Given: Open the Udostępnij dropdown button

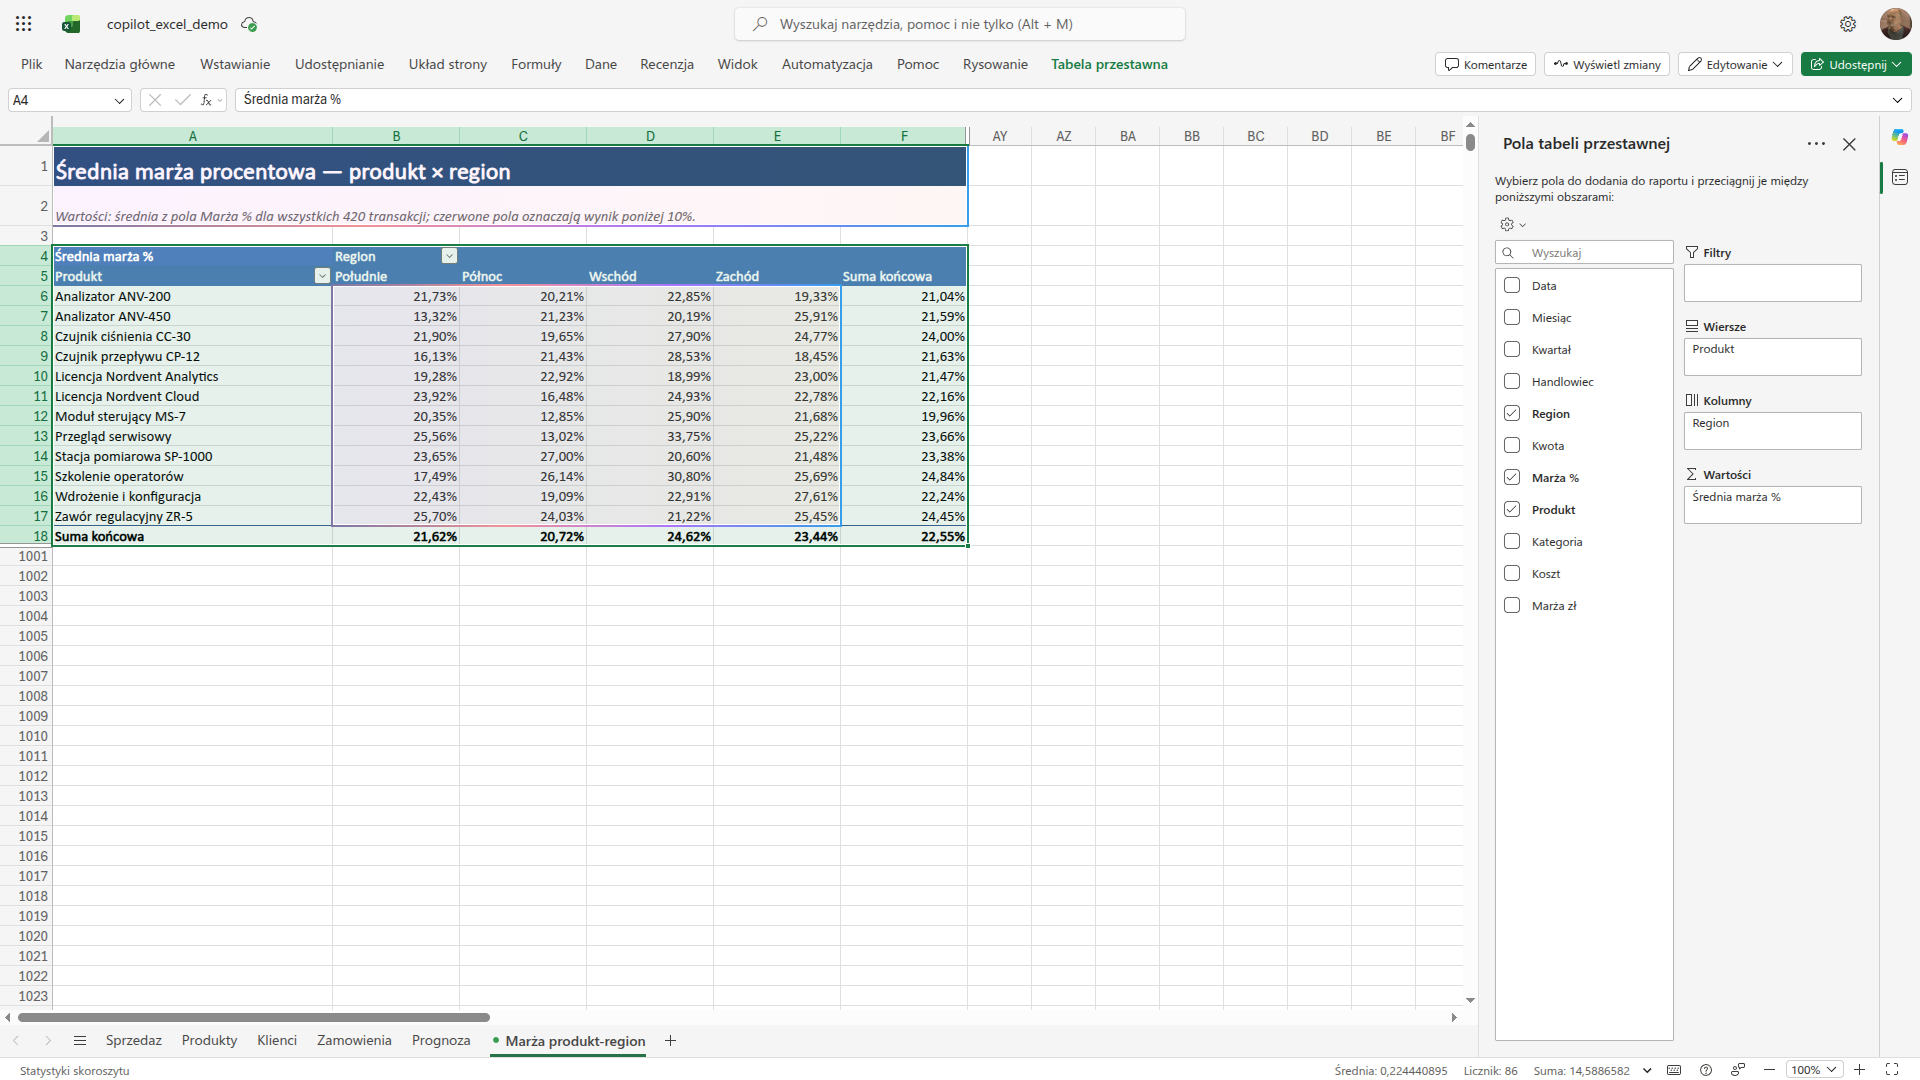Looking at the screenshot, I should pos(1856,64).
